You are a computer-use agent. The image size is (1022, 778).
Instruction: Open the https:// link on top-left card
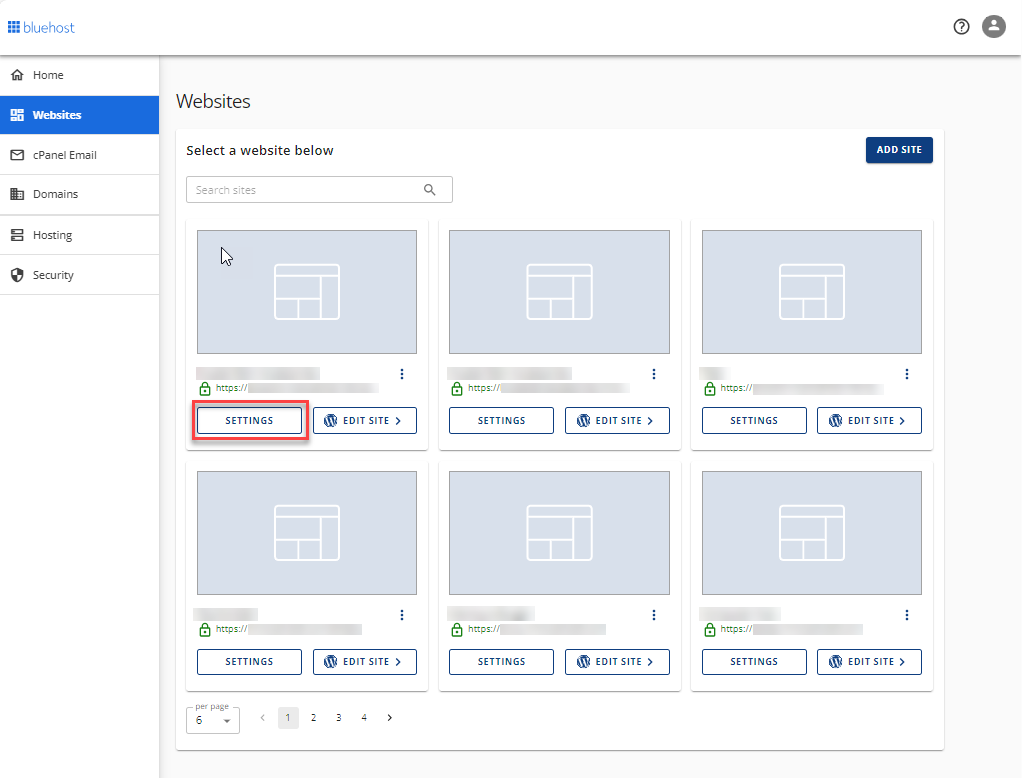pos(297,388)
